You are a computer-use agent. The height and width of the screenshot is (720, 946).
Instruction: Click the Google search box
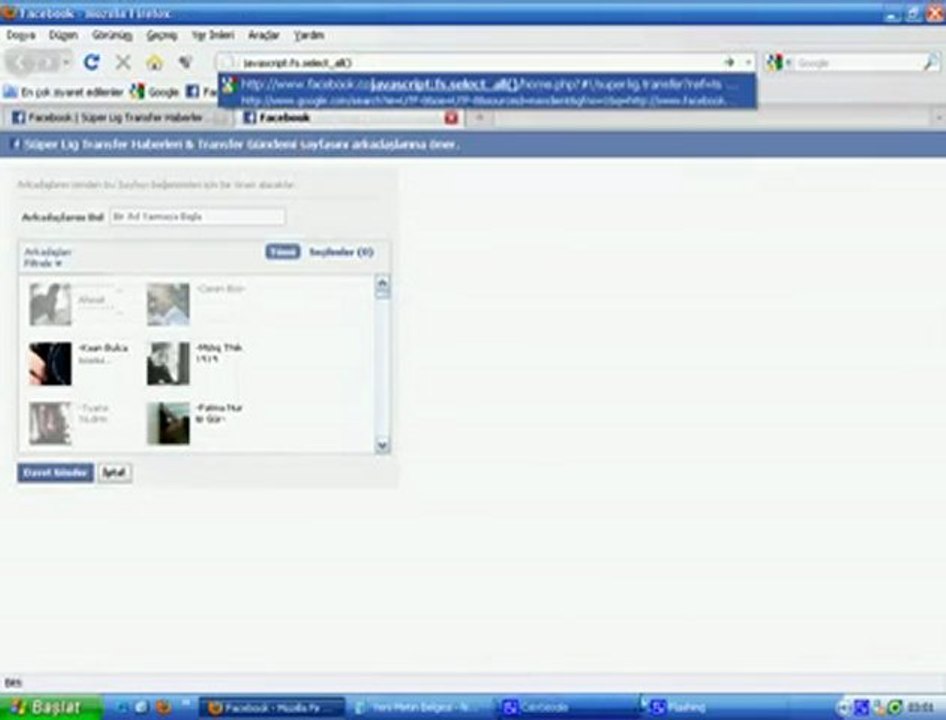coord(858,63)
